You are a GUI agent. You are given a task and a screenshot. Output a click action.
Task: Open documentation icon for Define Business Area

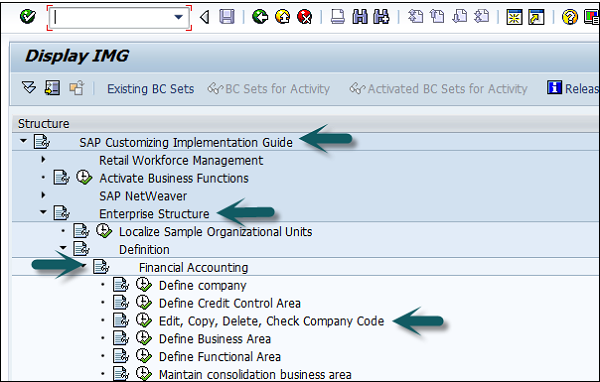(121, 338)
